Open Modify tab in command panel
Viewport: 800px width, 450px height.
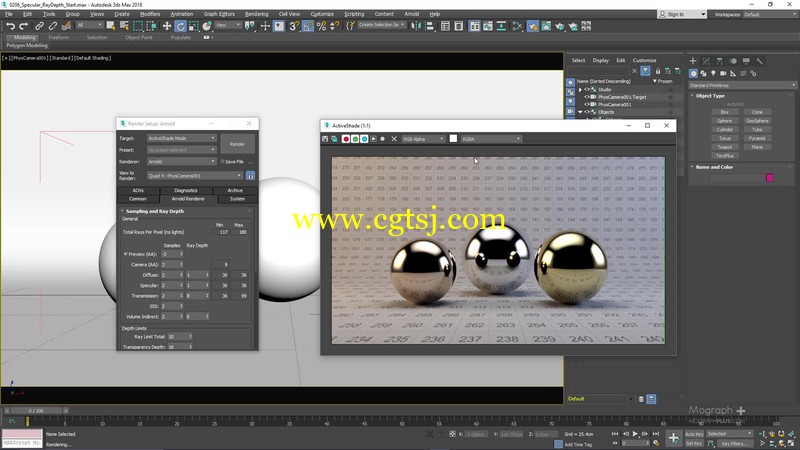pyautogui.click(x=706, y=61)
